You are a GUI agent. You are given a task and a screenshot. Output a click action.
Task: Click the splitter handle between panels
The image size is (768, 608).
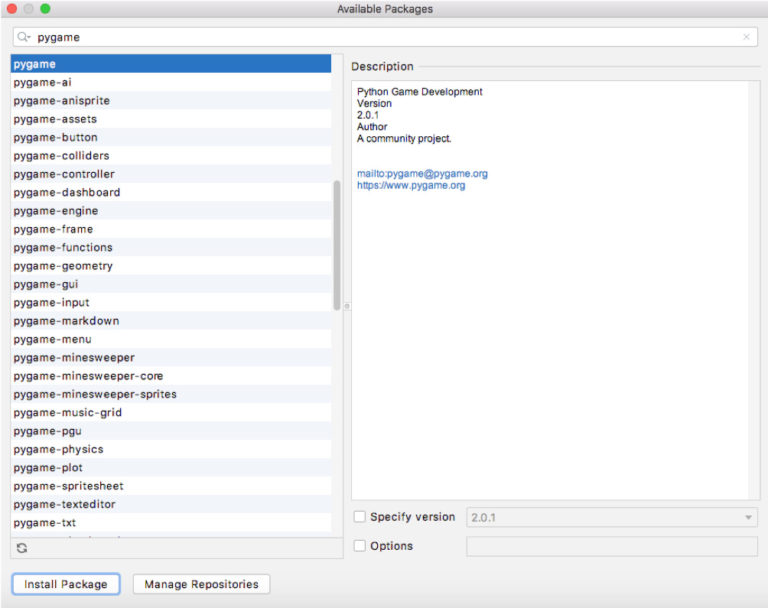click(346, 306)
